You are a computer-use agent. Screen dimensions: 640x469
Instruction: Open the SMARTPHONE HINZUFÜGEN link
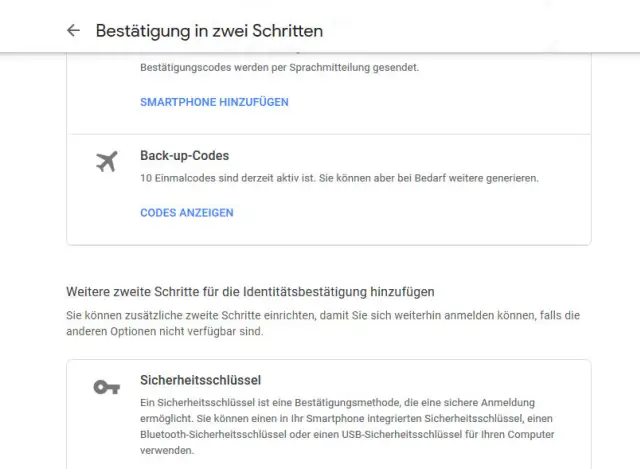click(214, 102)
